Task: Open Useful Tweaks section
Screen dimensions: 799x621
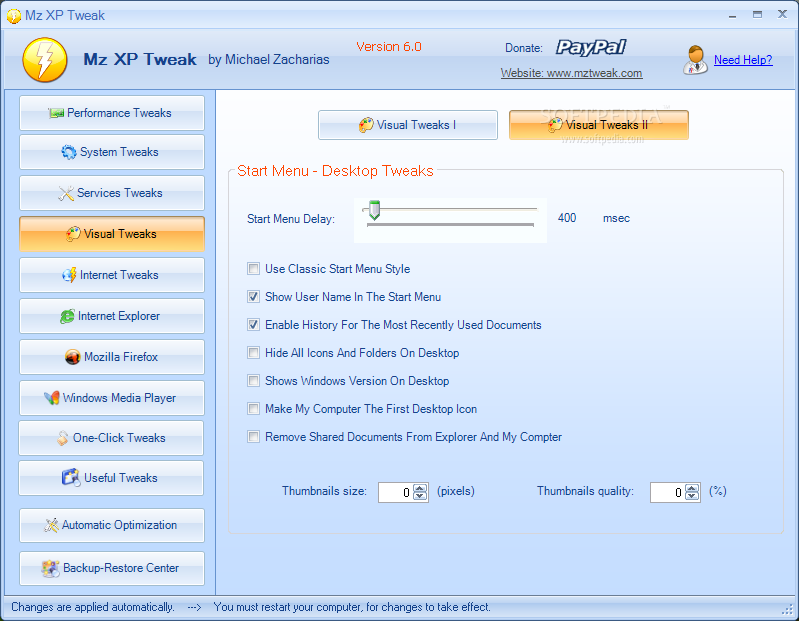Action: 111,478
